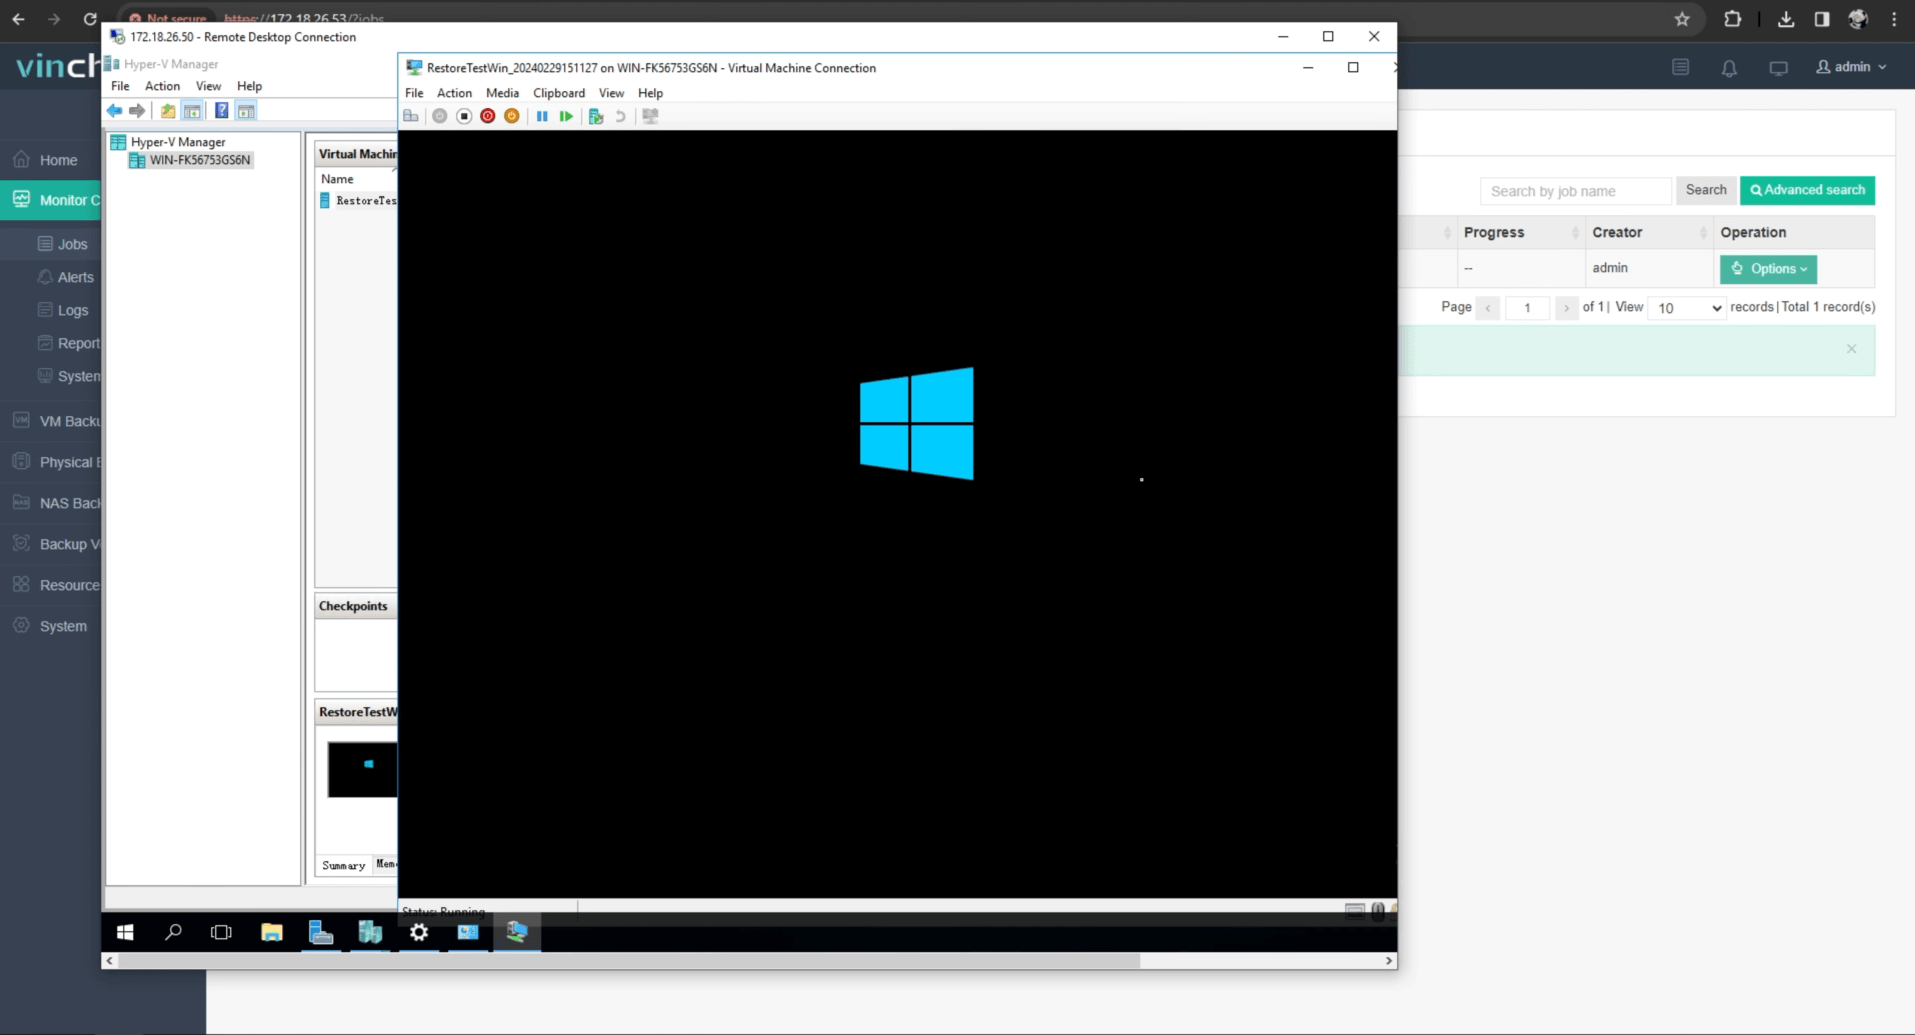Open the Media menu

pyautogui.click(x=502, y=93)
